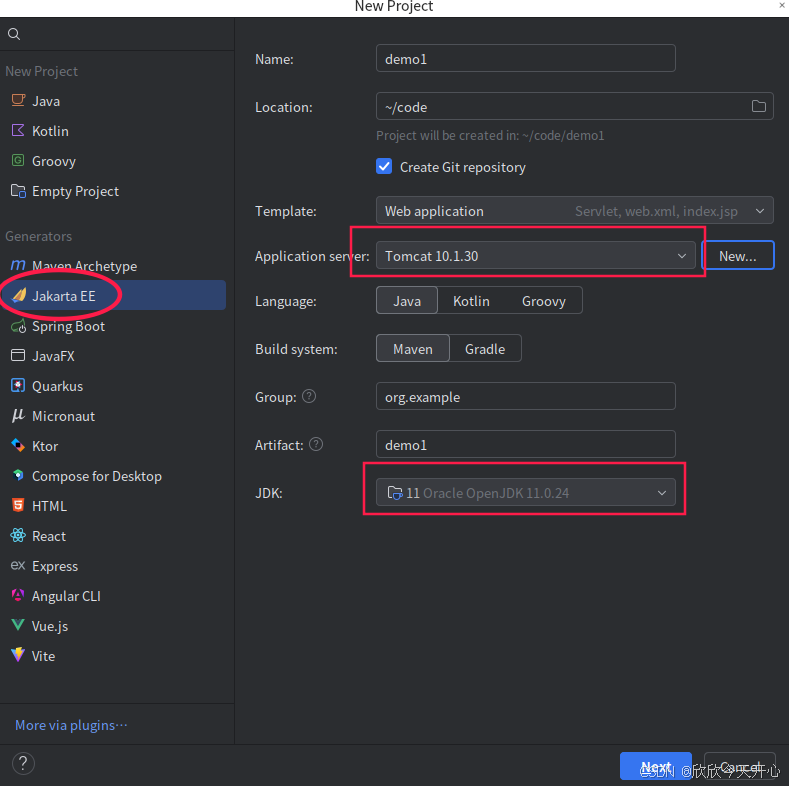This screenshot has height=786, width=789.
Task: Select the Maven Archetype generator icon
Action: (18, 265)
